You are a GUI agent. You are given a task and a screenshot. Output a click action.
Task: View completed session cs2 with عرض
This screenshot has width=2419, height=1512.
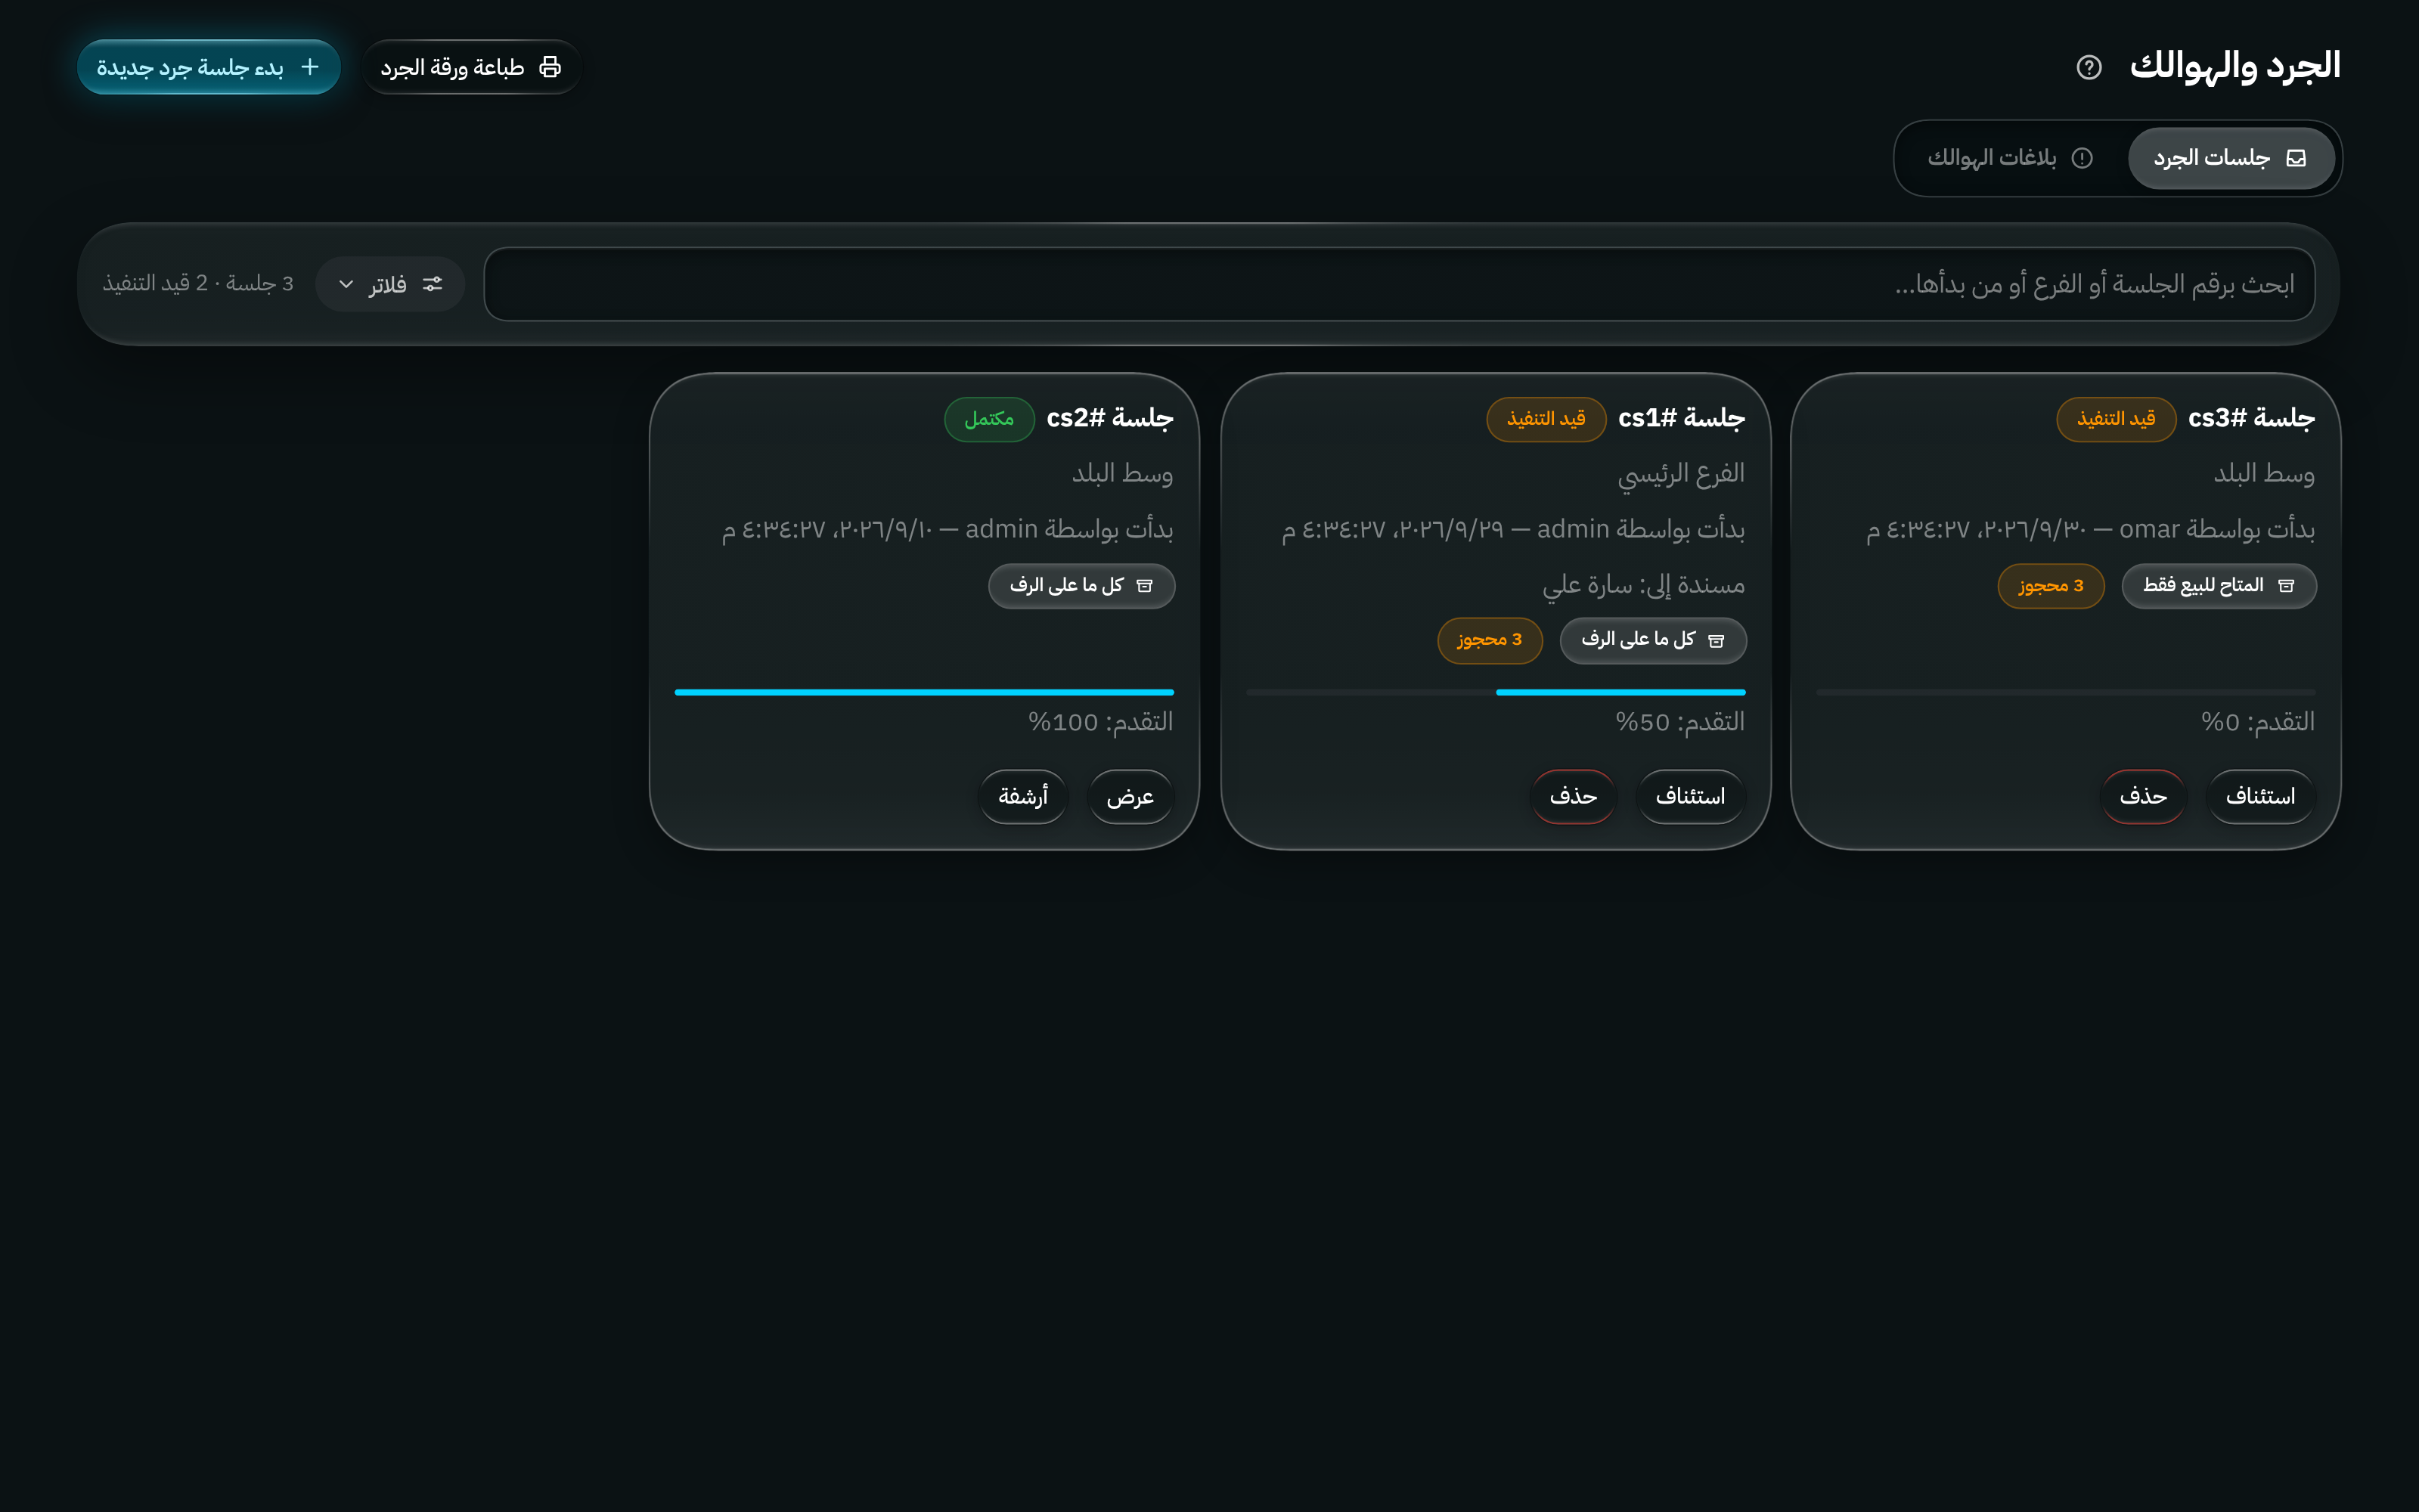(1130, 797)
